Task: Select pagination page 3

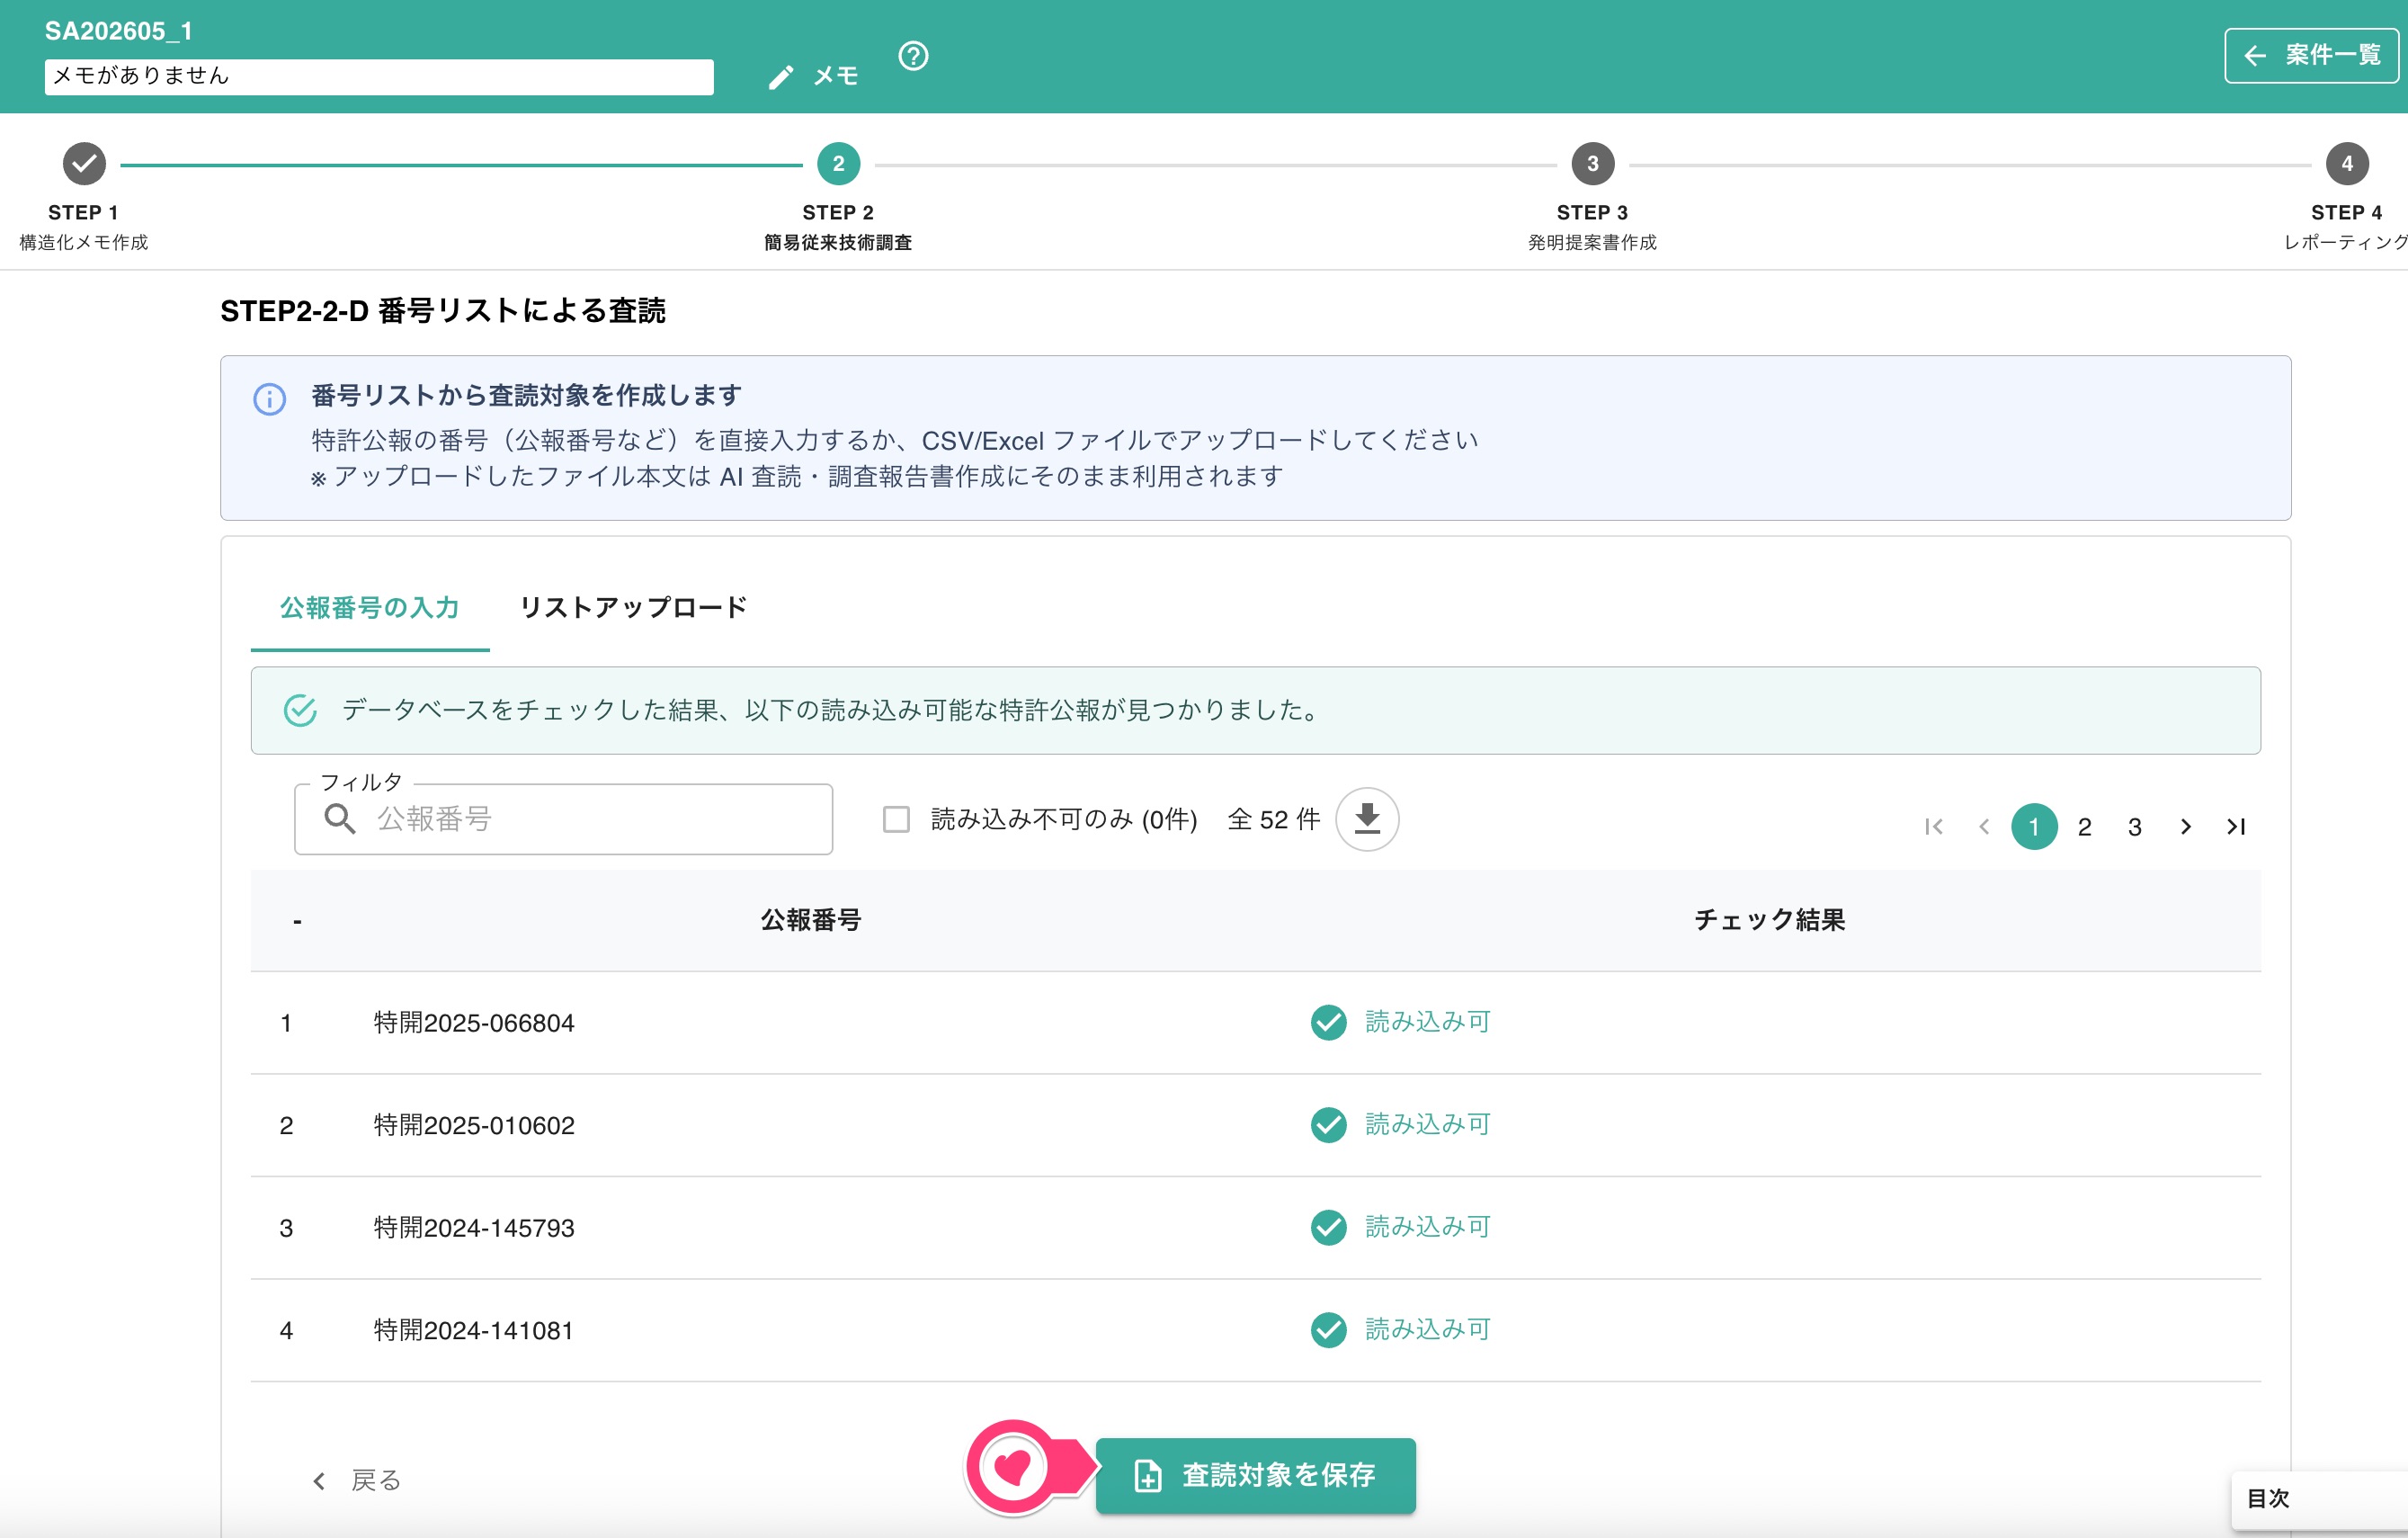Action: click(x=2135, y=827)
